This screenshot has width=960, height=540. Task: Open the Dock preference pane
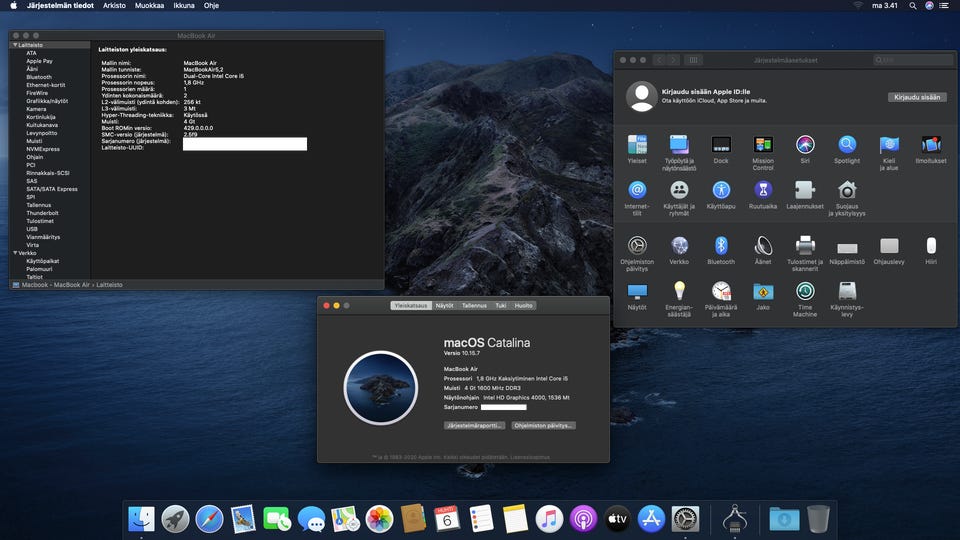[721, 145]
